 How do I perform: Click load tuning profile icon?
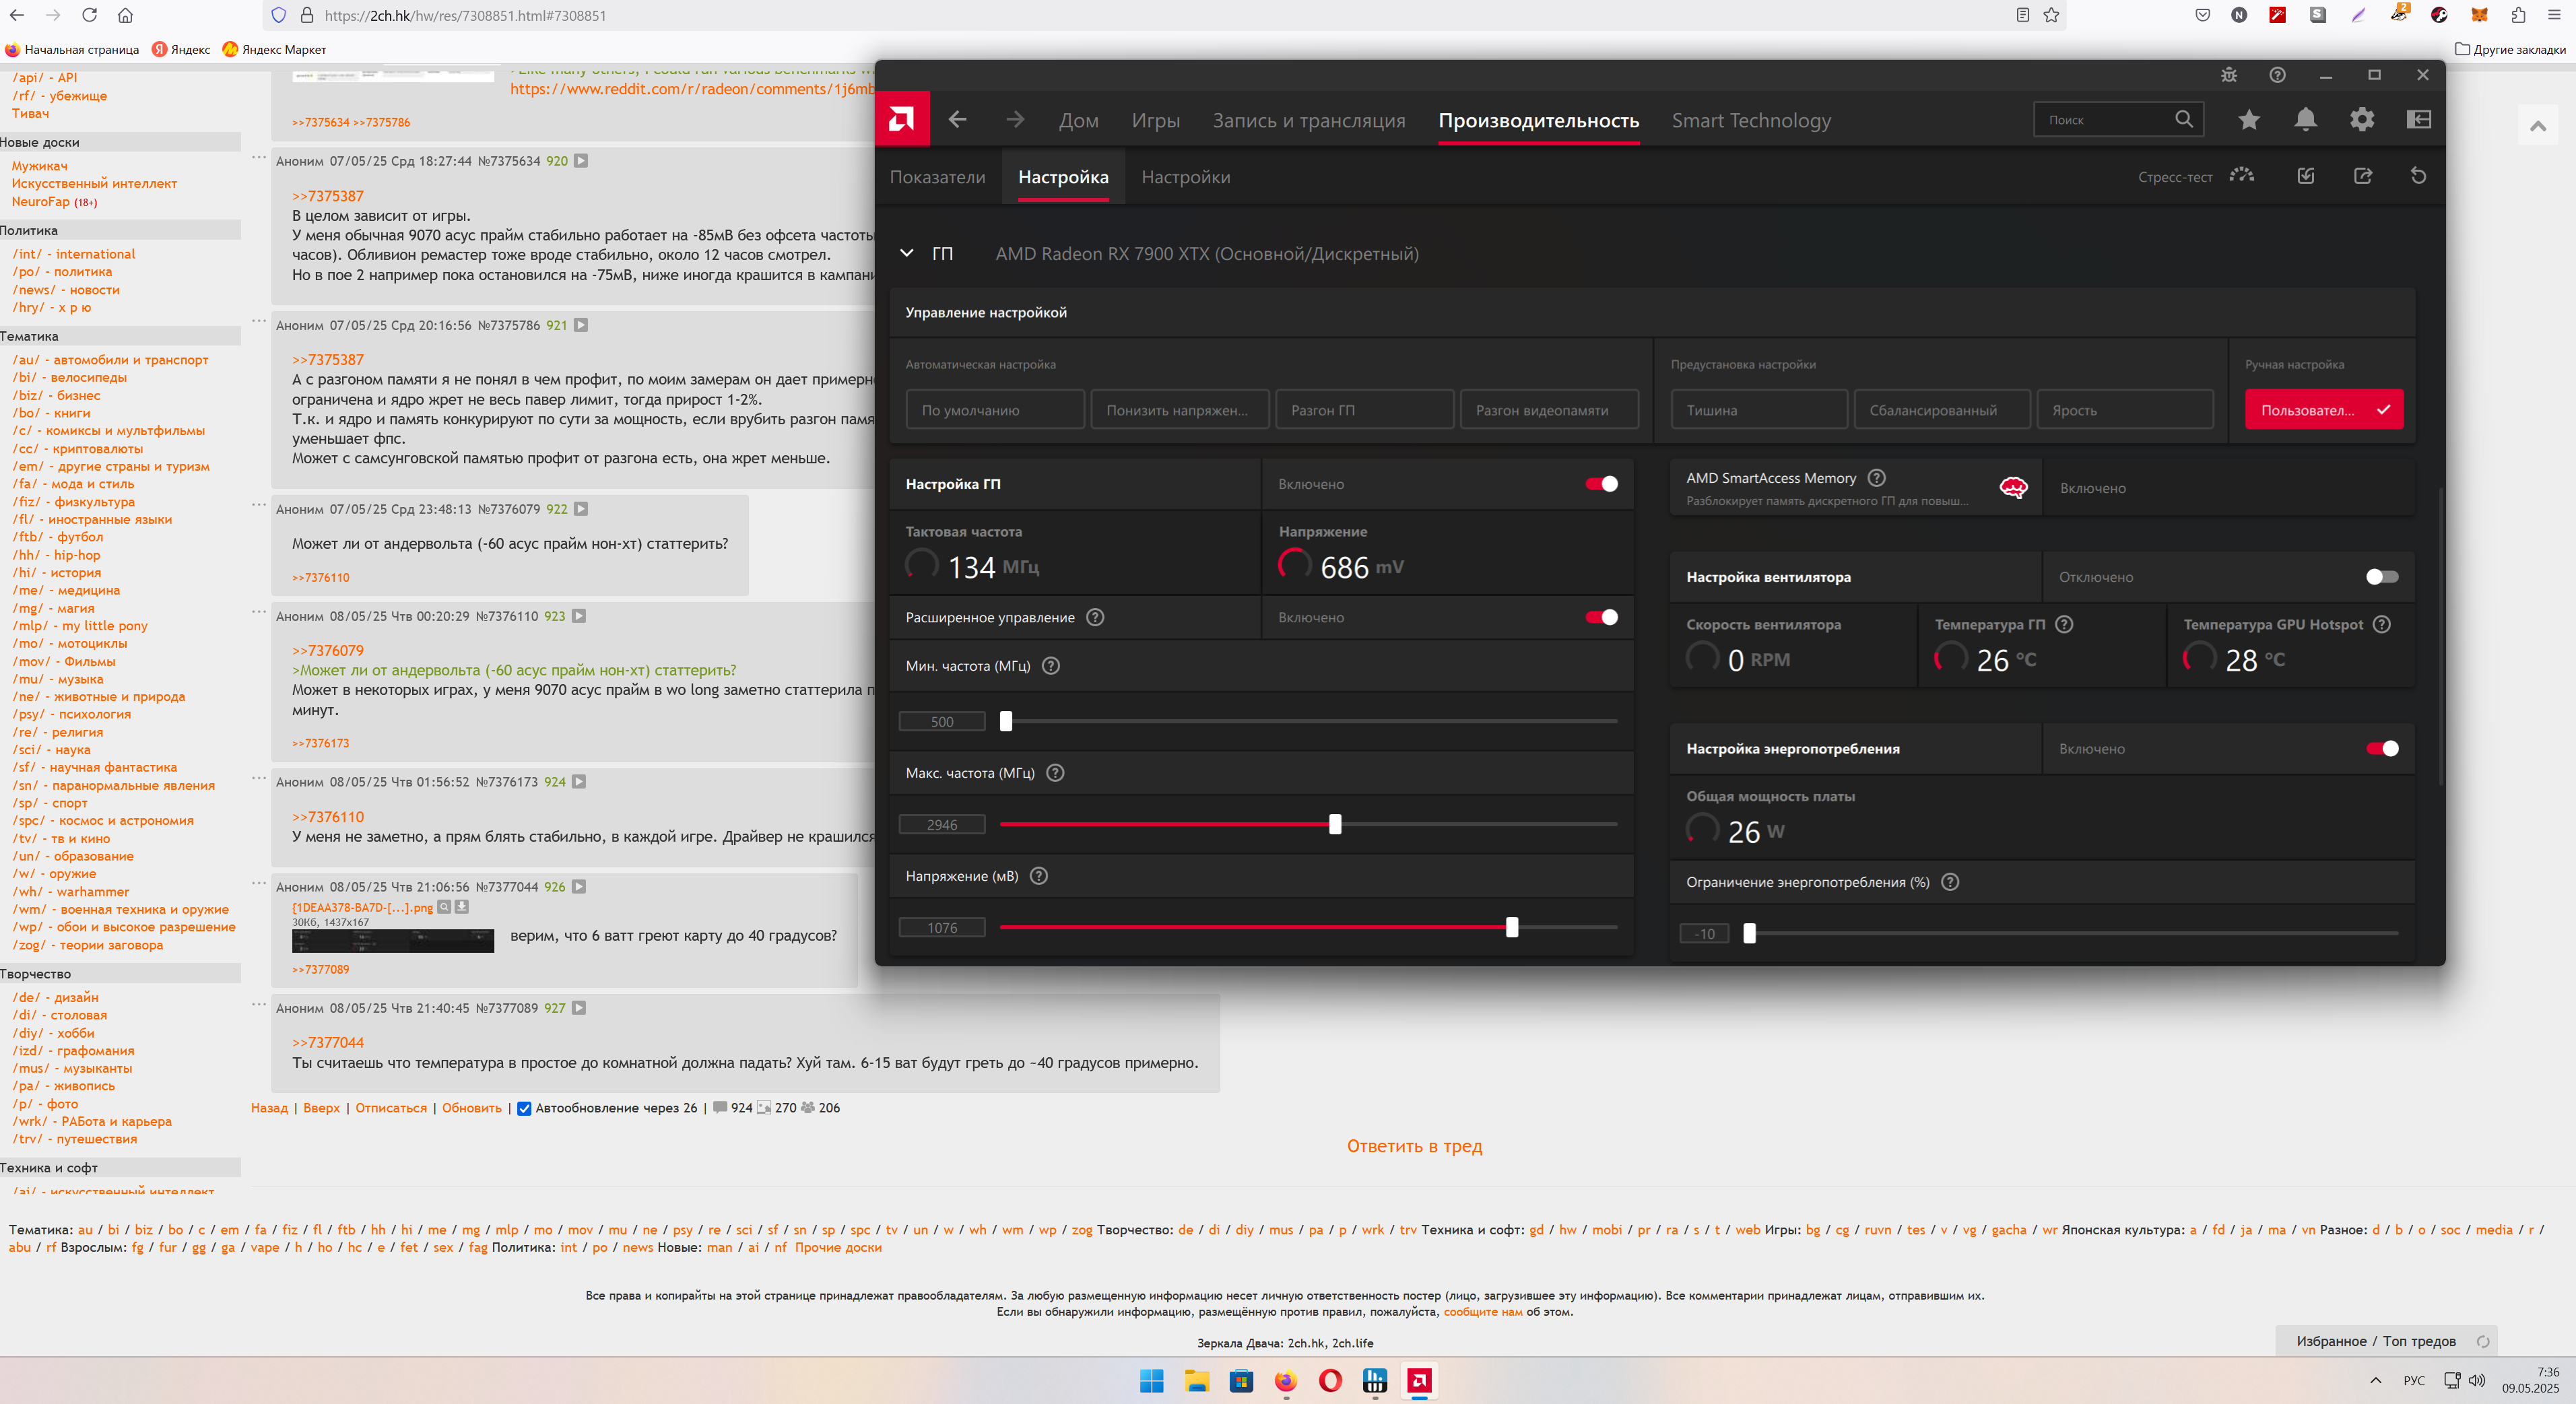(x=2306, y=176)
